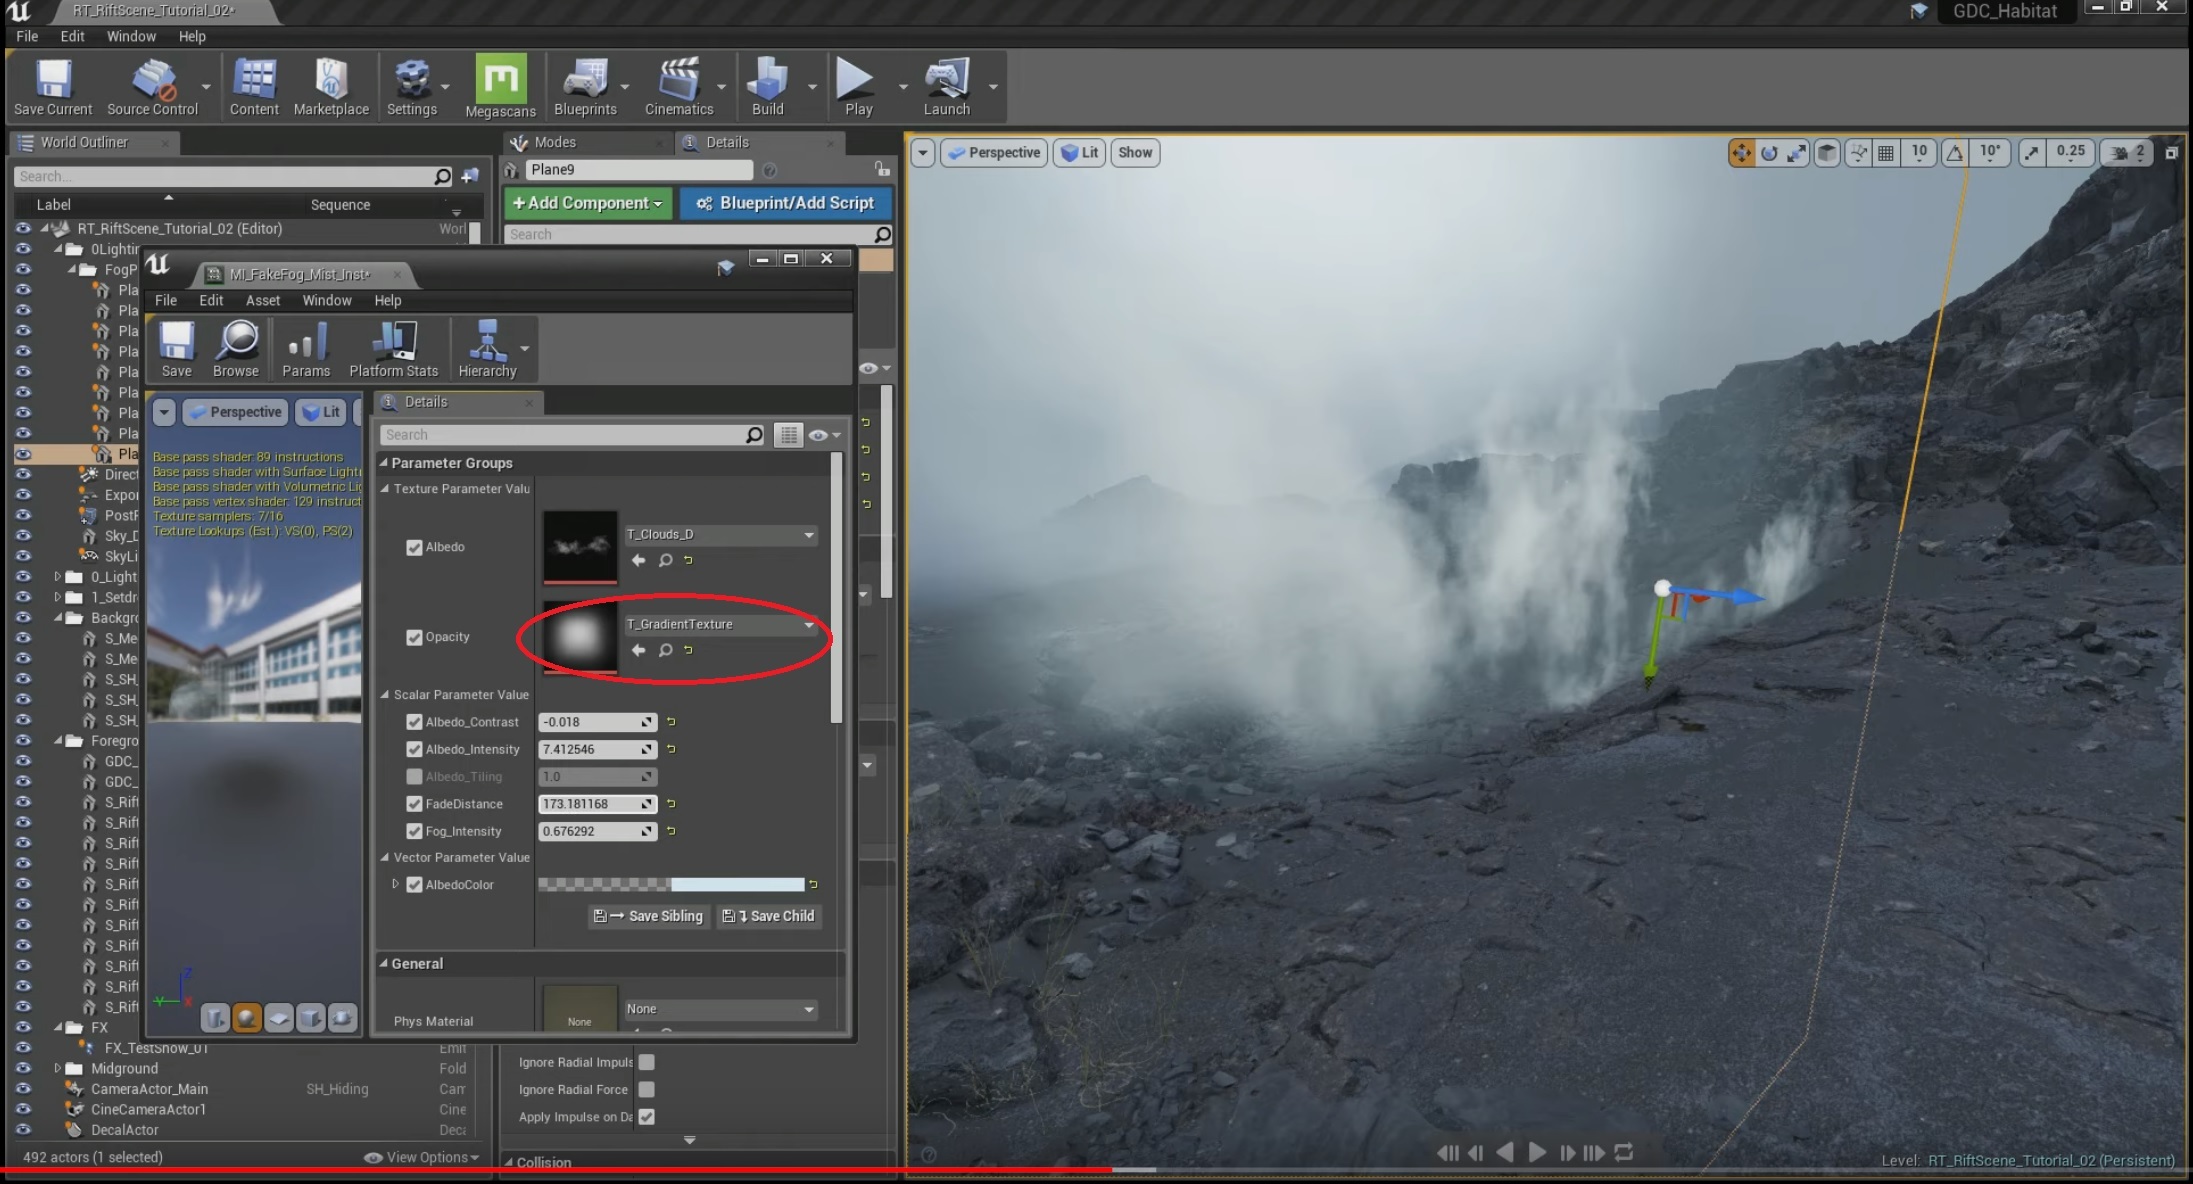Enable translate gizmo mode in viewport
This screenshot has width=2193, height=1184.
(1741, 153)
